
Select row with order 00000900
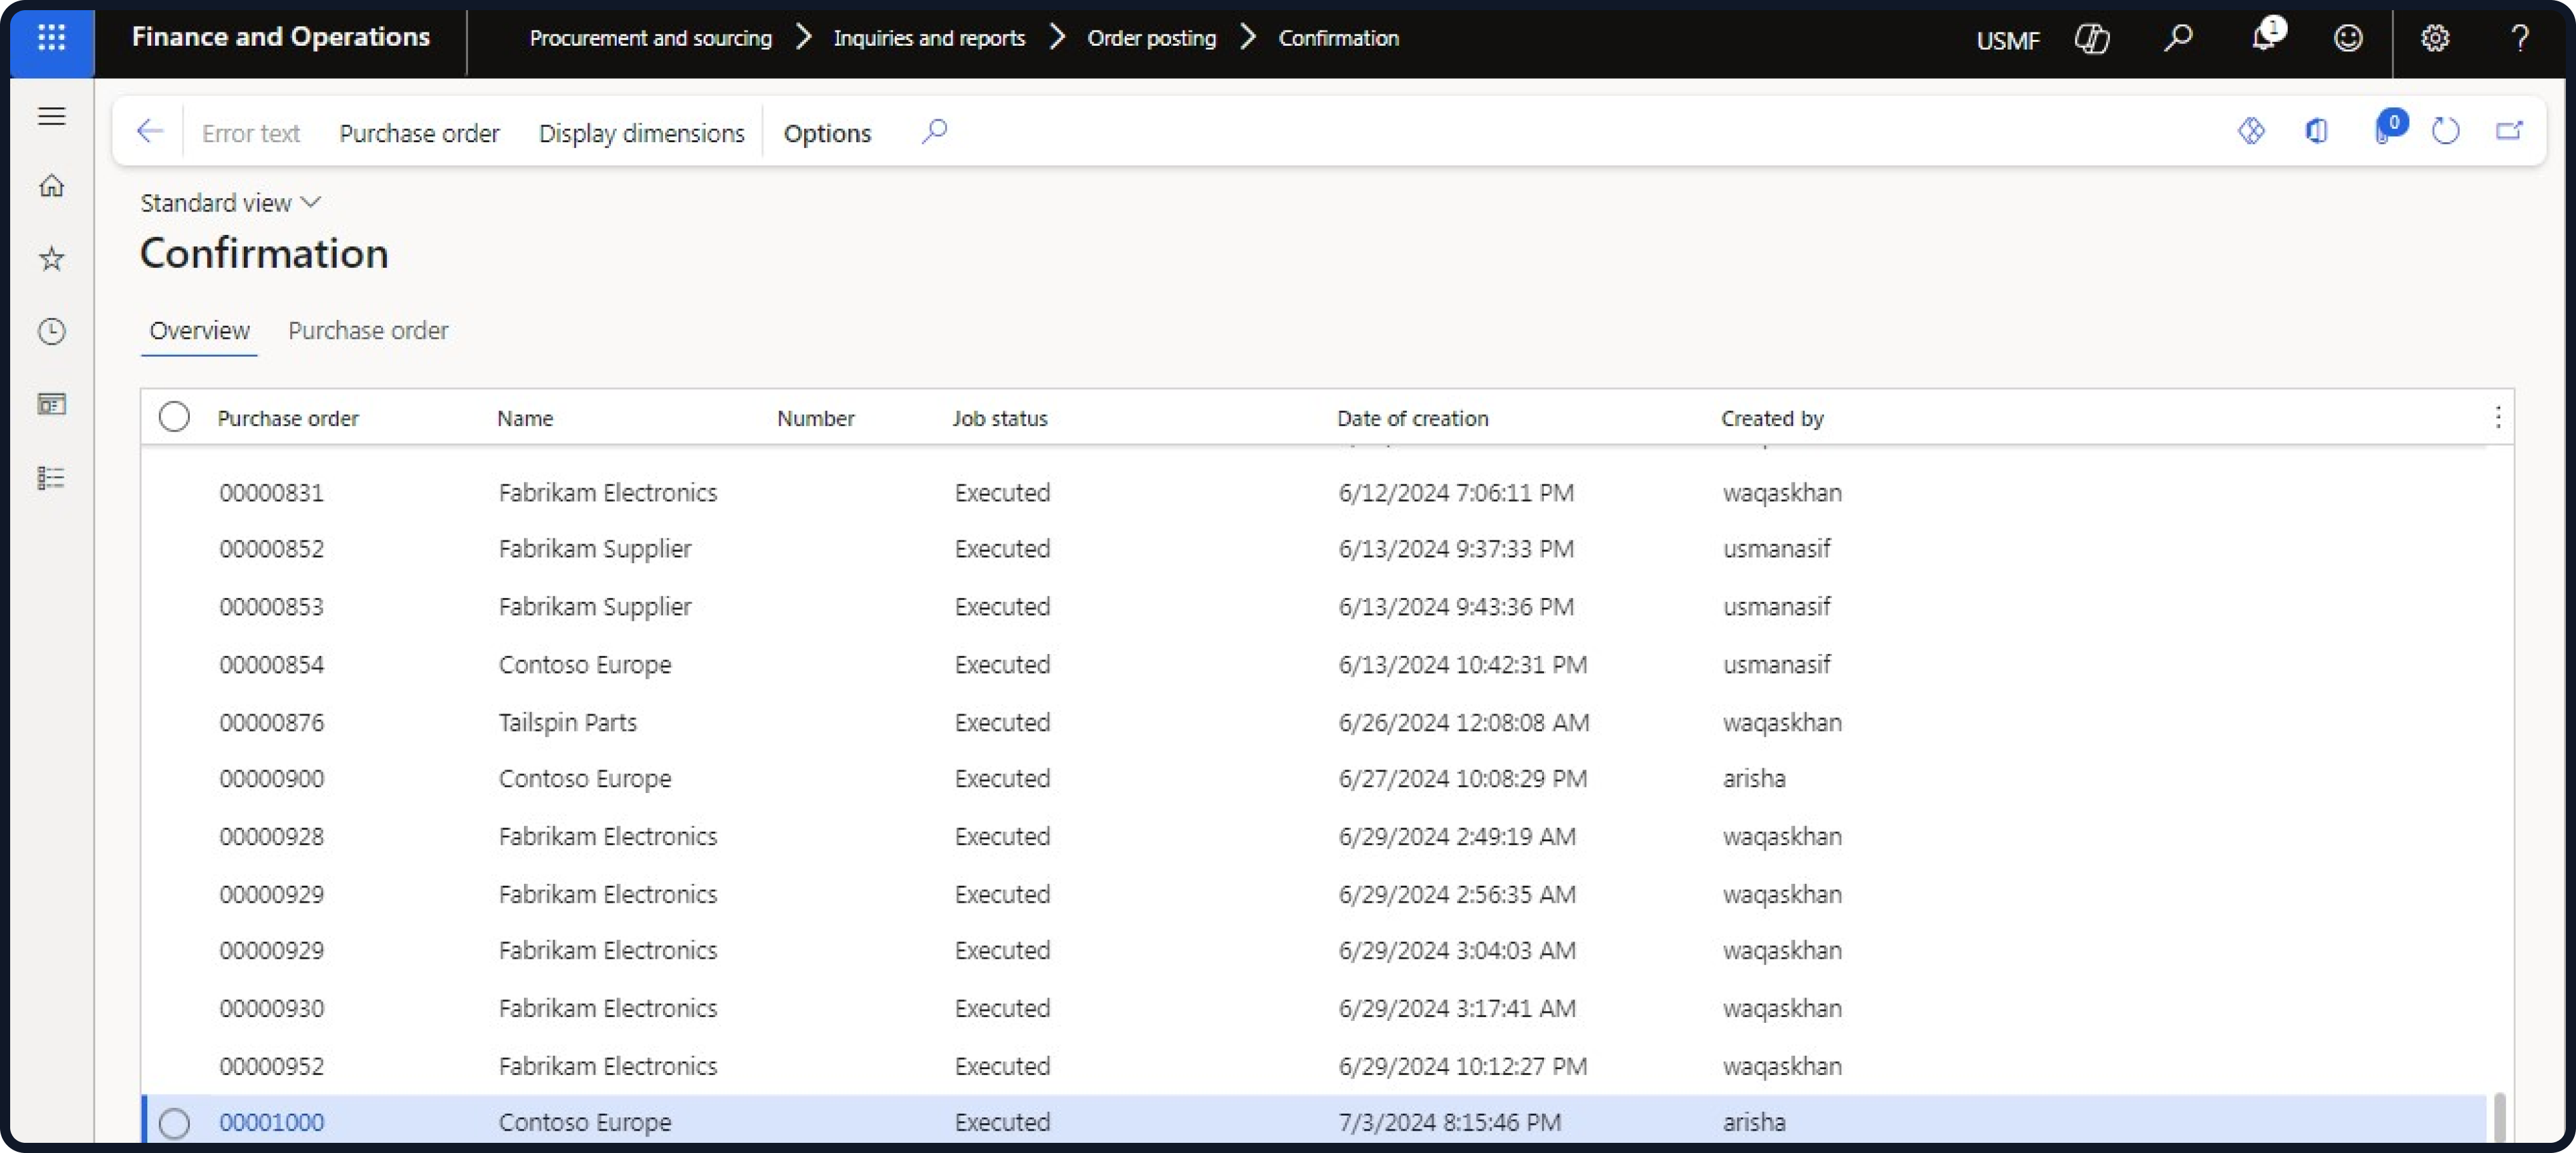(x=1314, y=779)
